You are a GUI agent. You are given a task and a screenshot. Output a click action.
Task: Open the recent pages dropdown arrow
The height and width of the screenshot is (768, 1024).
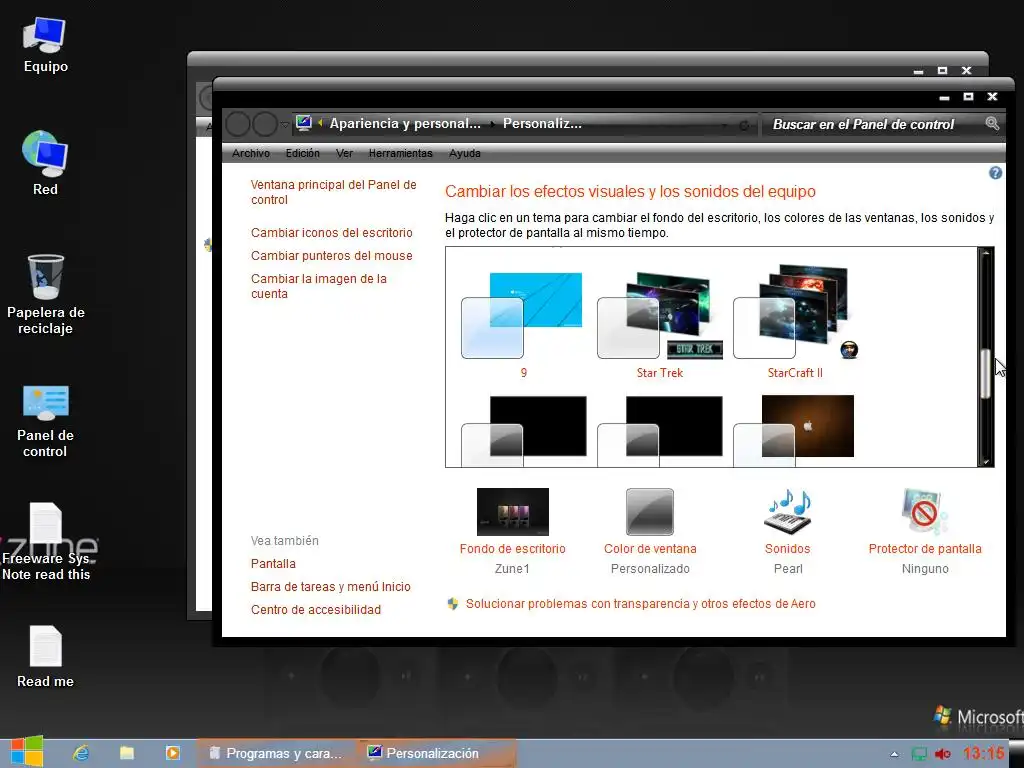[x=285, y=124]
